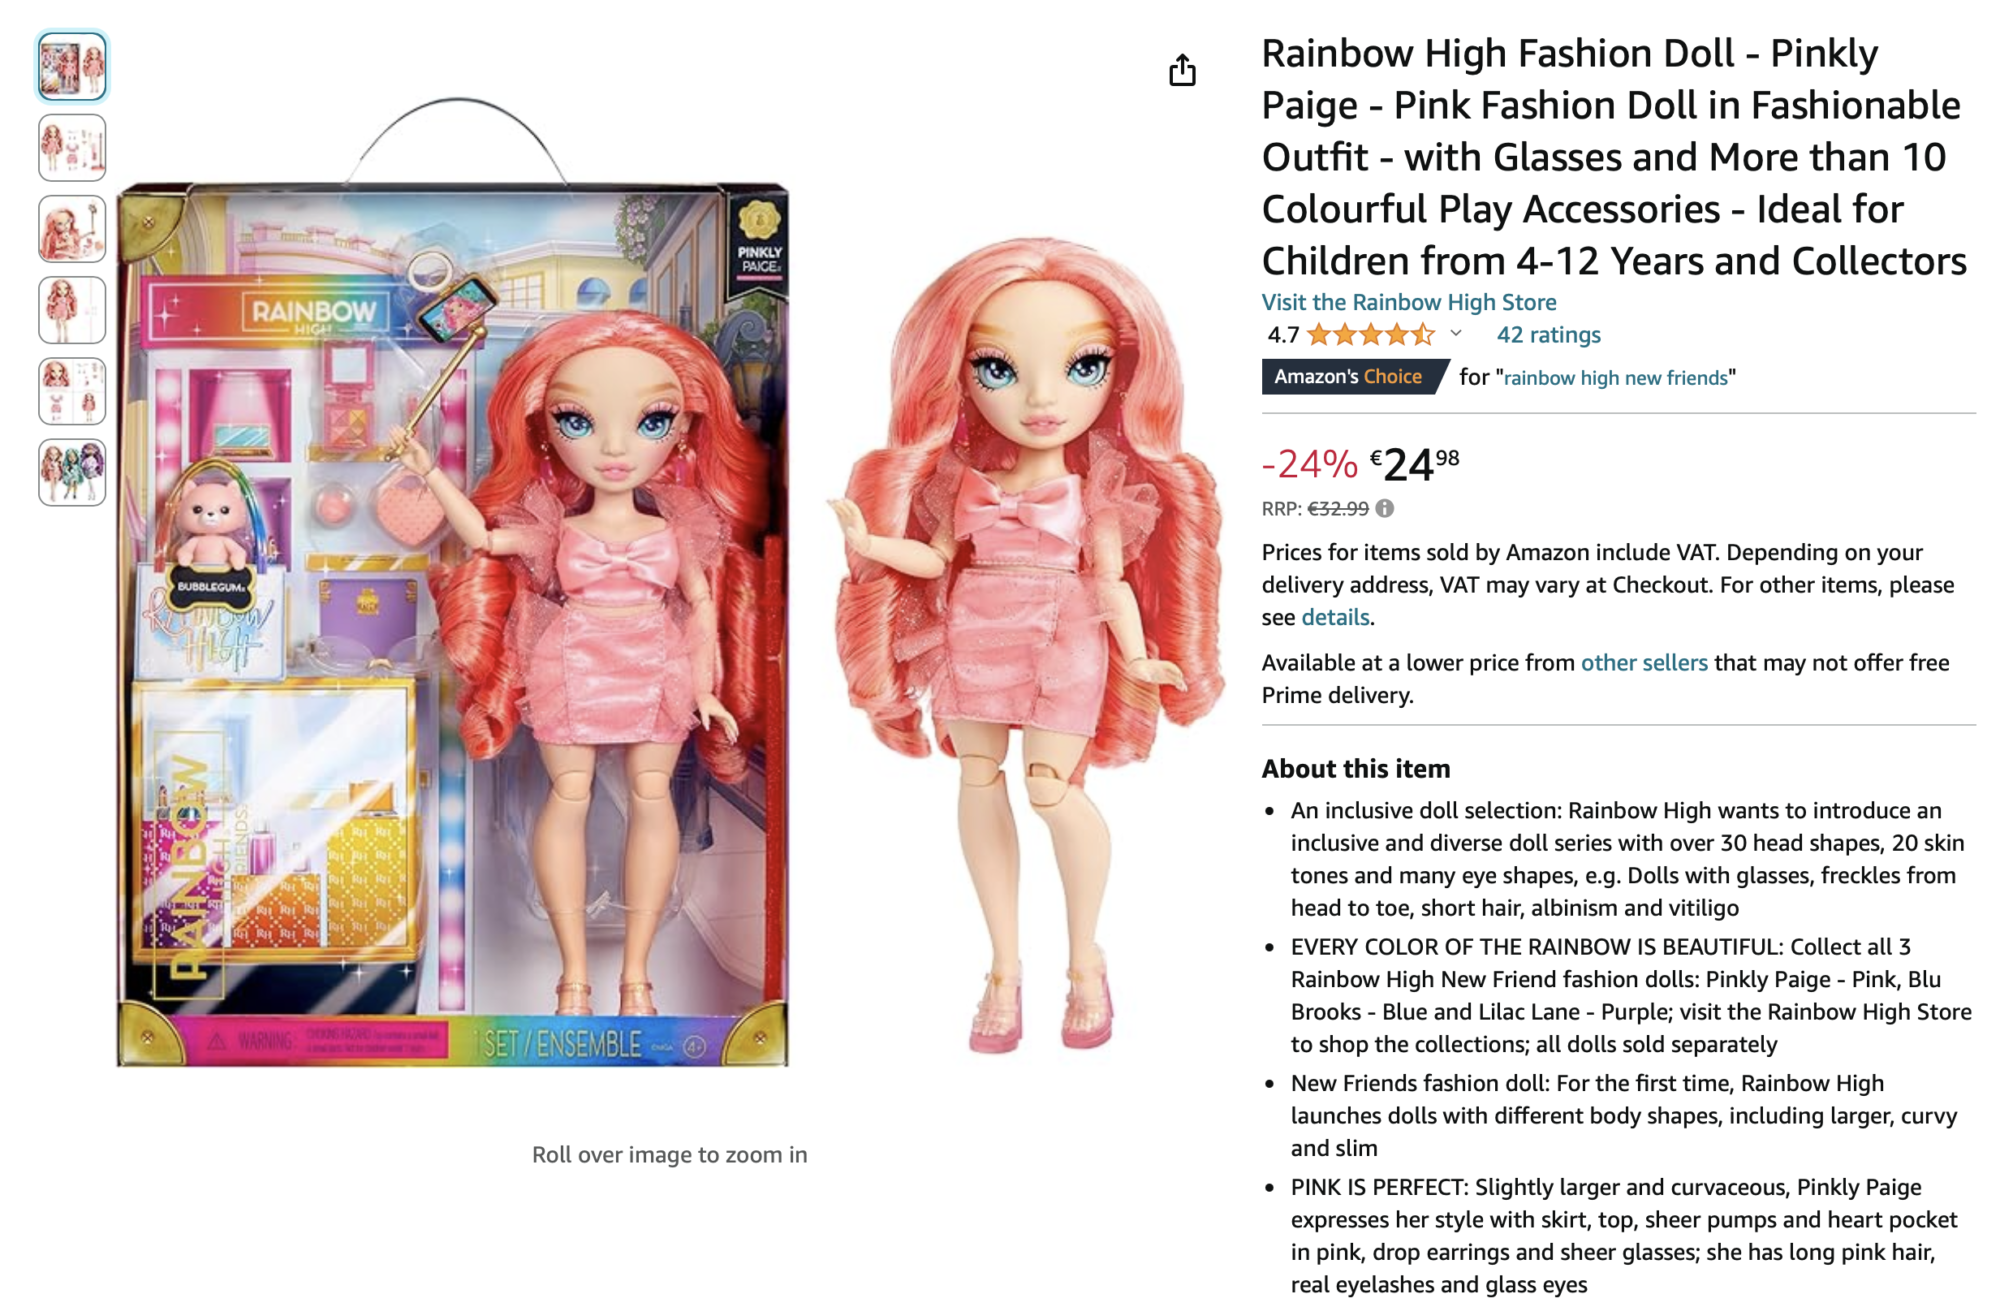
Task: Open the 42 ratings link
Action: 1548,335
